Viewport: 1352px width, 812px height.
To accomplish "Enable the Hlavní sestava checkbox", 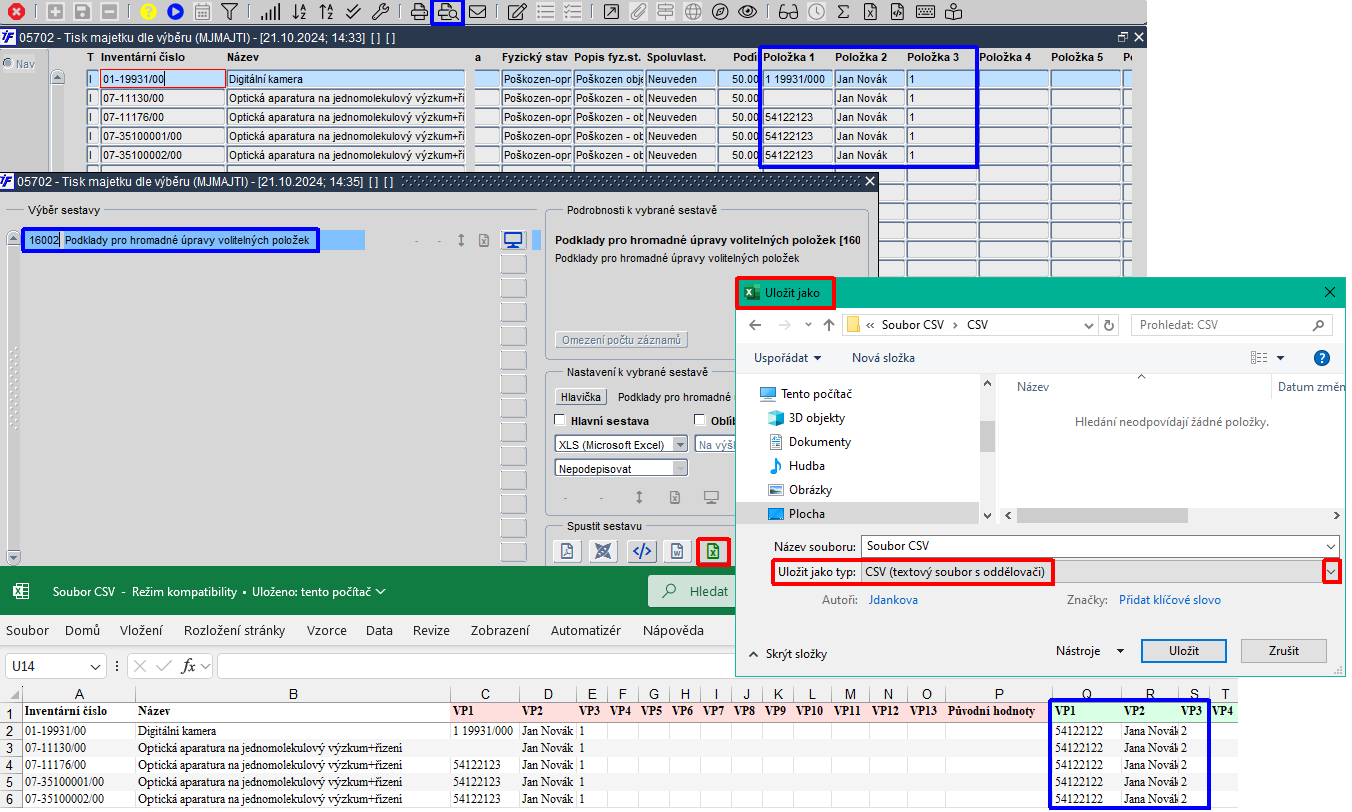I will pos(561,421).
